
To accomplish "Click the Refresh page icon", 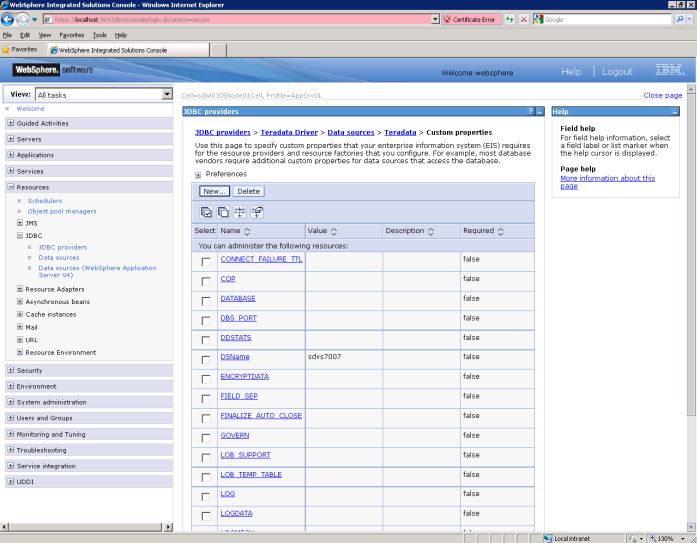I will tap(510, 20).
